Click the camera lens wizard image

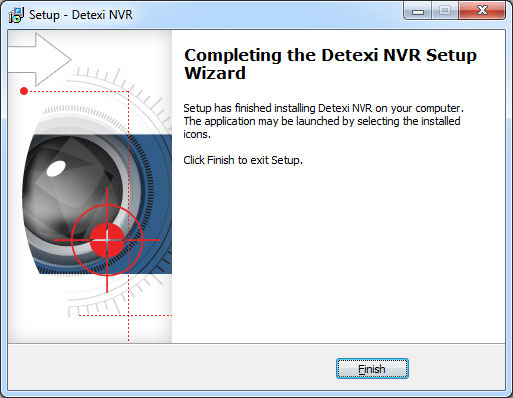(90, 187)
